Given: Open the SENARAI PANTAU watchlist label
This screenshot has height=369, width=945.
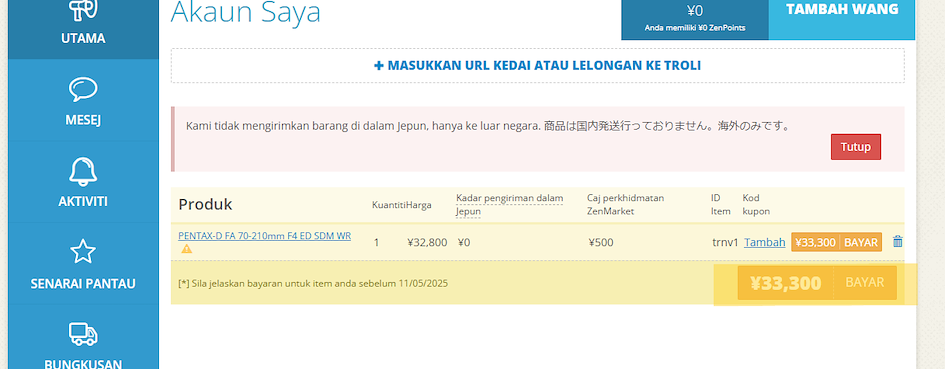Looking at the screenshot, I should [x=83, y=283].
